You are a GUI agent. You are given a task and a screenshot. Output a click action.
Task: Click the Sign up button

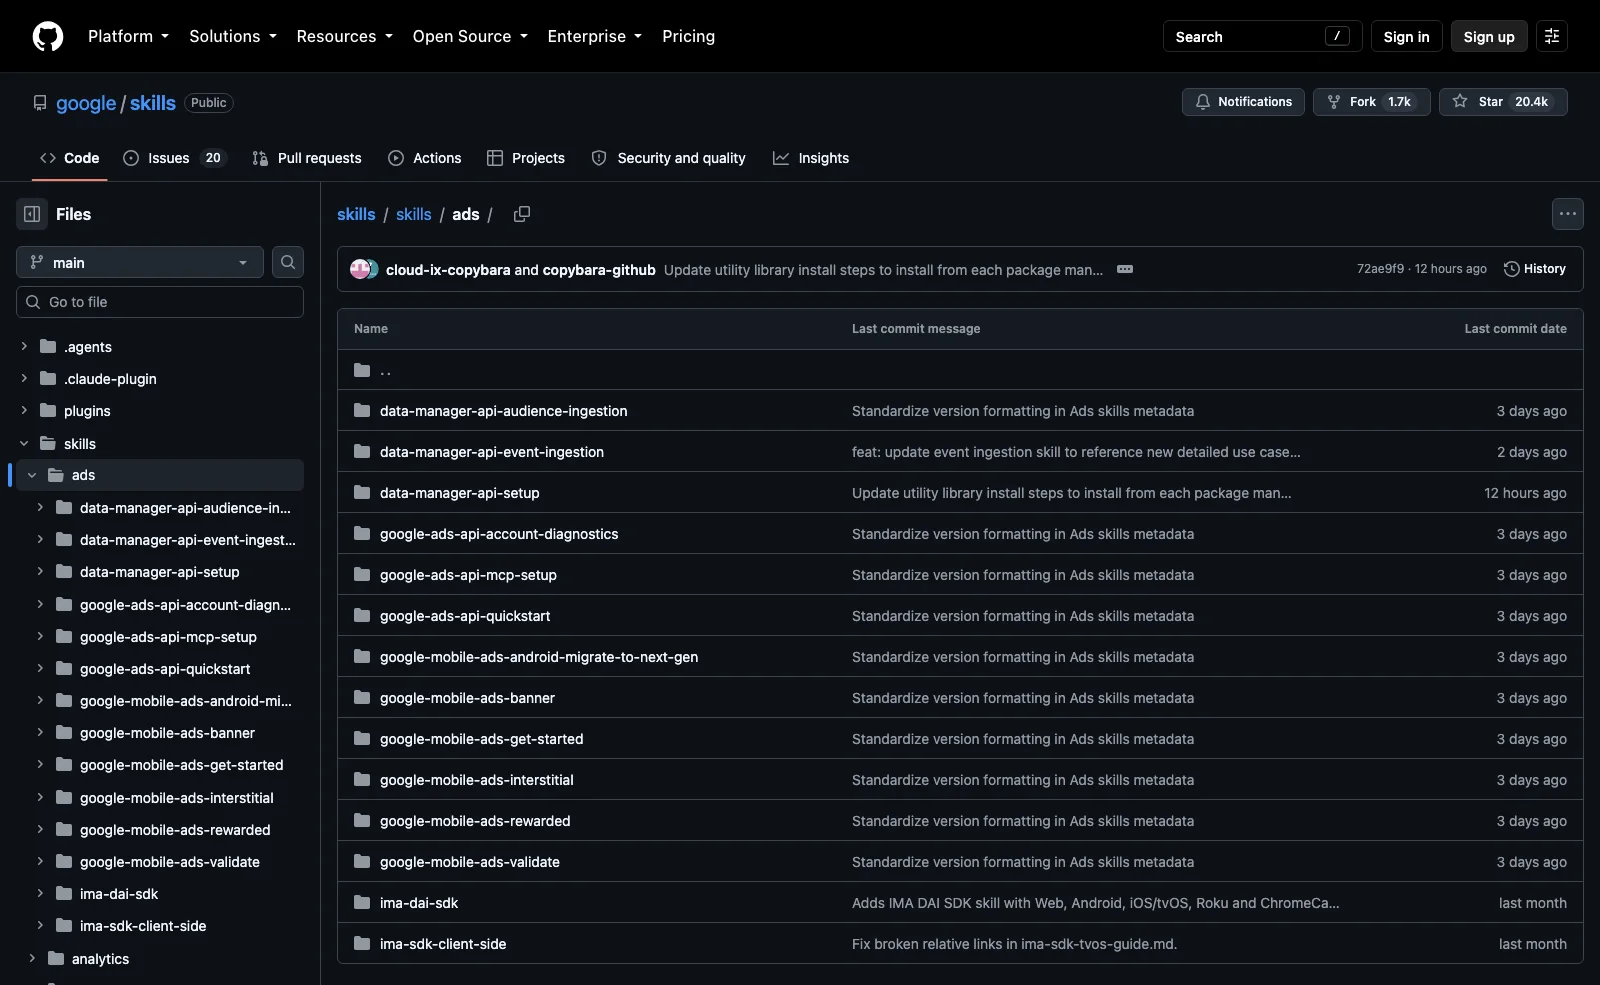click(x=1489, y=36)
